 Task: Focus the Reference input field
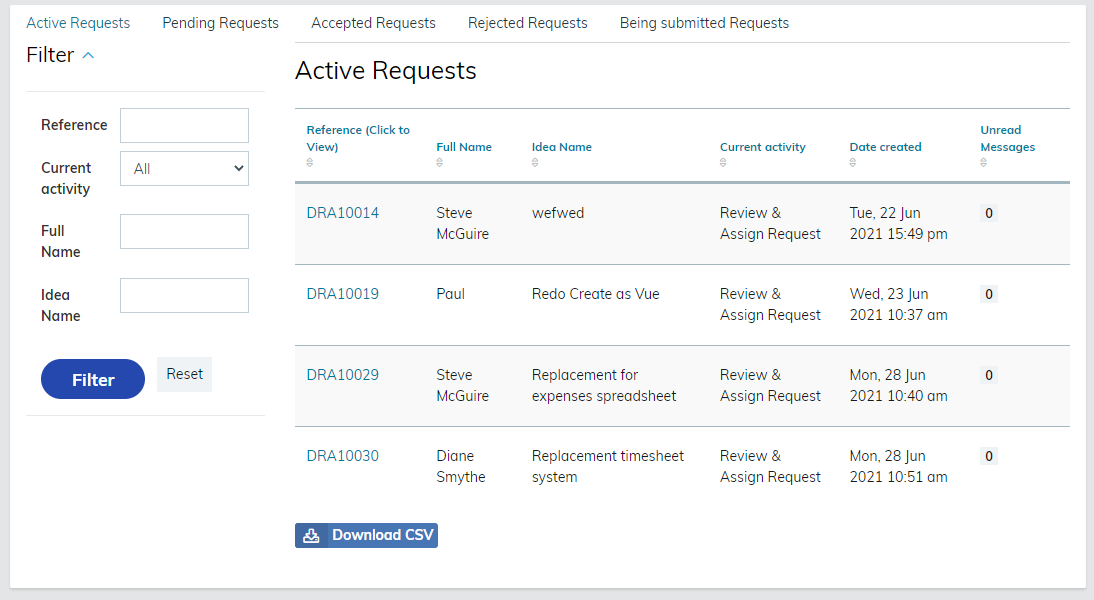[x=184, y=126]
